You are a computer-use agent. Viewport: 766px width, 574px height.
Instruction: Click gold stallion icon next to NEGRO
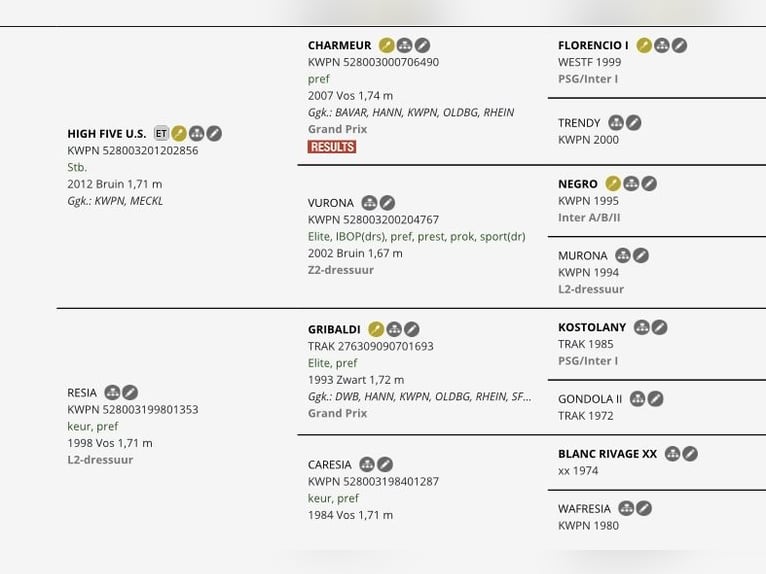(613, 184)
